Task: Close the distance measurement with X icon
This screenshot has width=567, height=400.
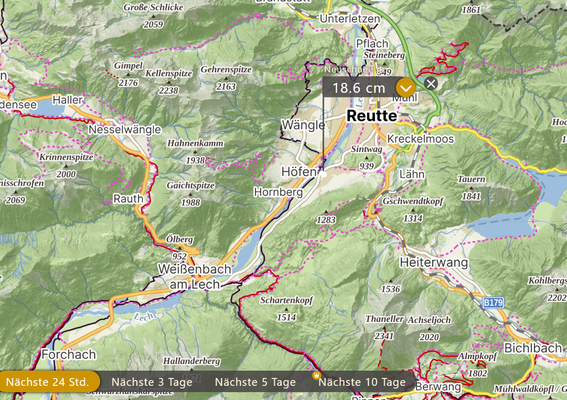Action: pyautogui.click(x=431, y=84)
